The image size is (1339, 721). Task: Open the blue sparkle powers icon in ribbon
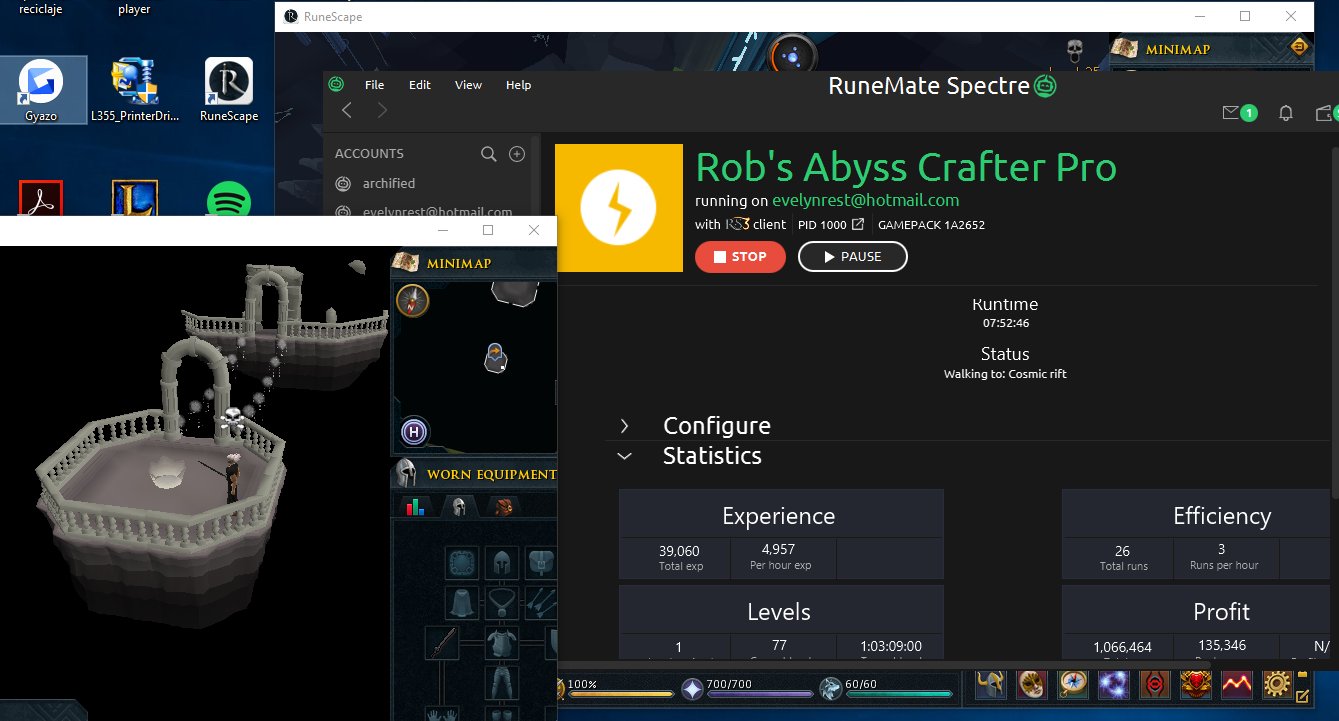pyautogui.click(x=1114, y=685)
